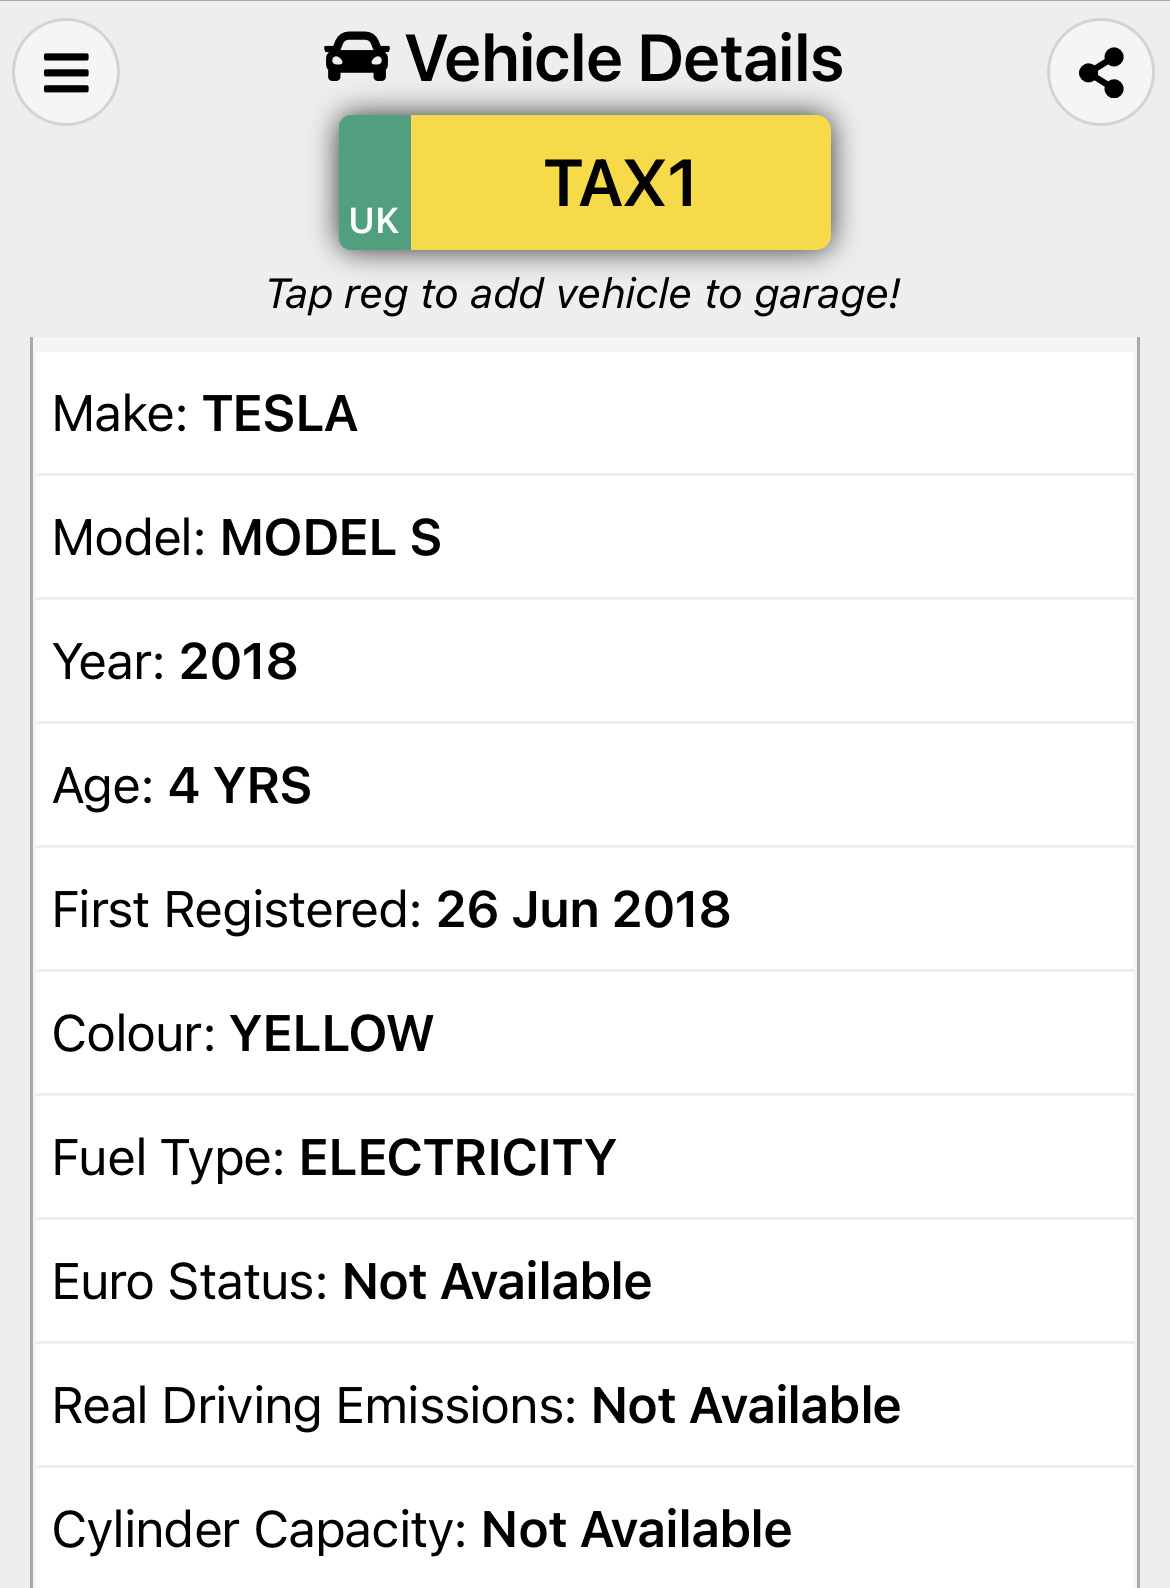Click the Vehicle Details heading
The height and width of the screenshot is (1588, 1170).
coord(624,58)
